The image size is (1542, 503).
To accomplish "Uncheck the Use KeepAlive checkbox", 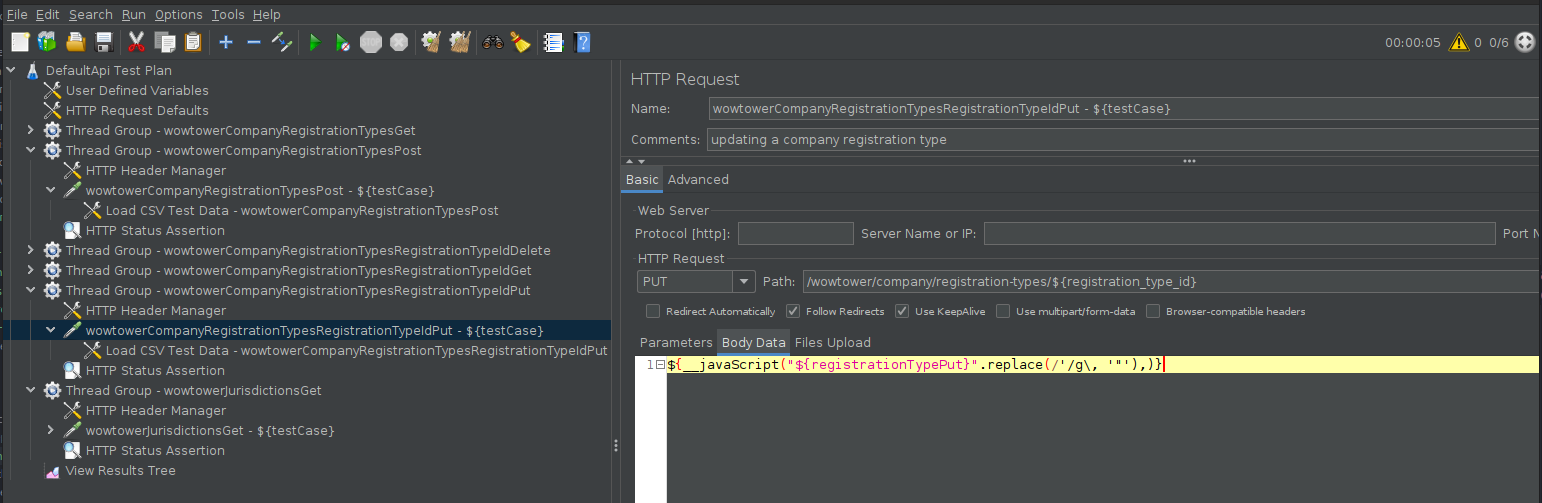I will (x=902, y=311).
